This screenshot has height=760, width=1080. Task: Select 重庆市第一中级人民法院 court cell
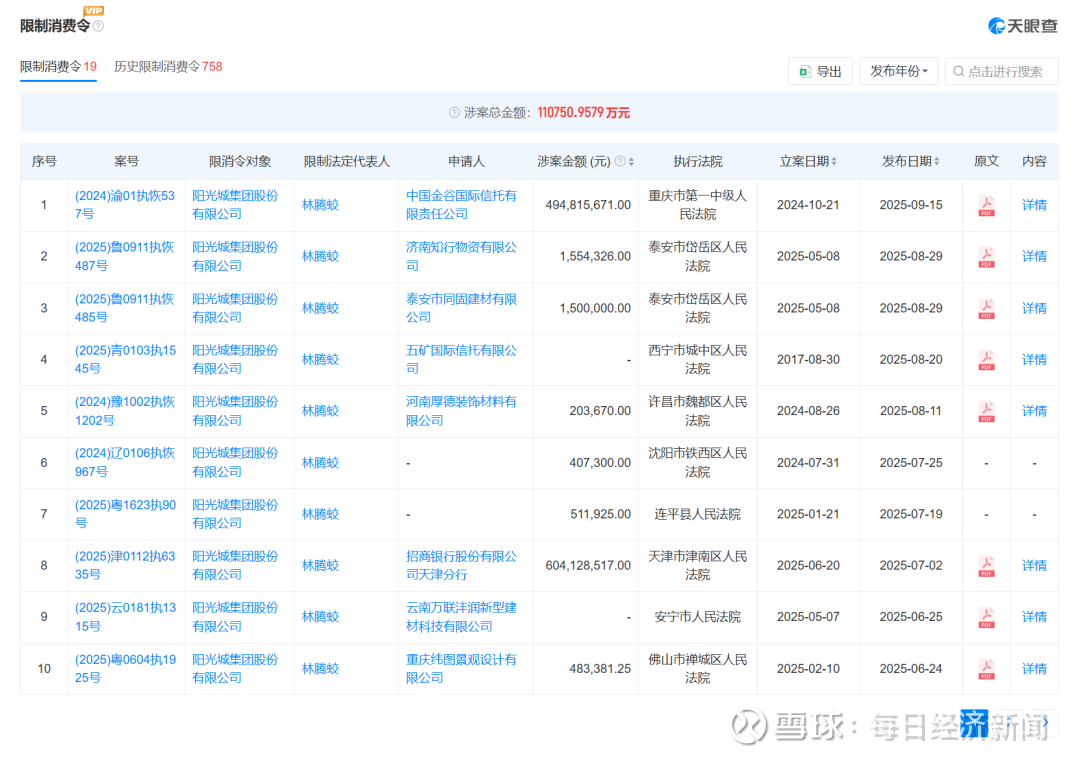[x=697, y=205]
